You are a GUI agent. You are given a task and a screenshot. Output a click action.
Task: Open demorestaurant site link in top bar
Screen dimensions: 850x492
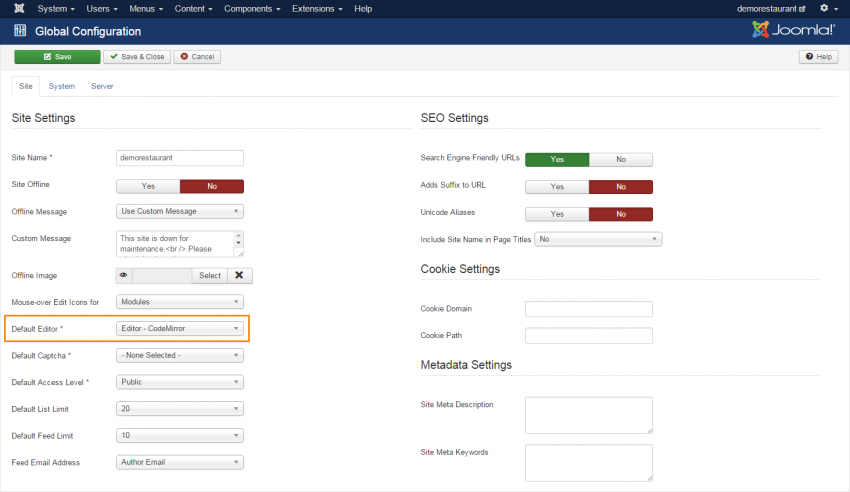771,9
